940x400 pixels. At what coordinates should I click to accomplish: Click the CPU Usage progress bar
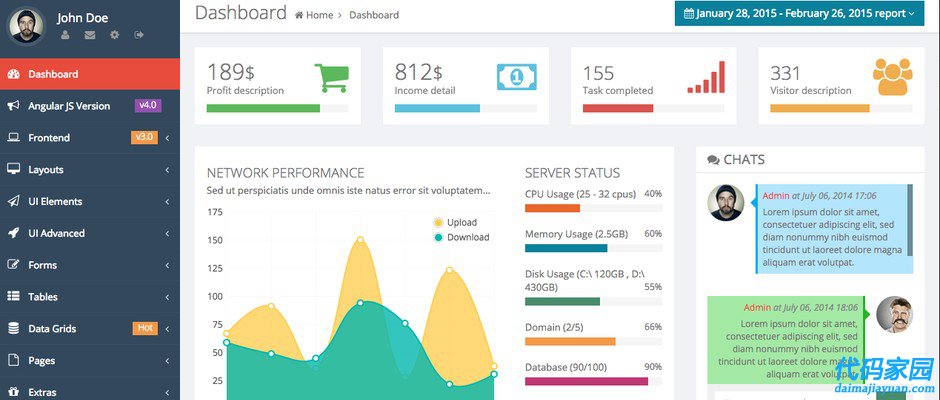[593, 208]
